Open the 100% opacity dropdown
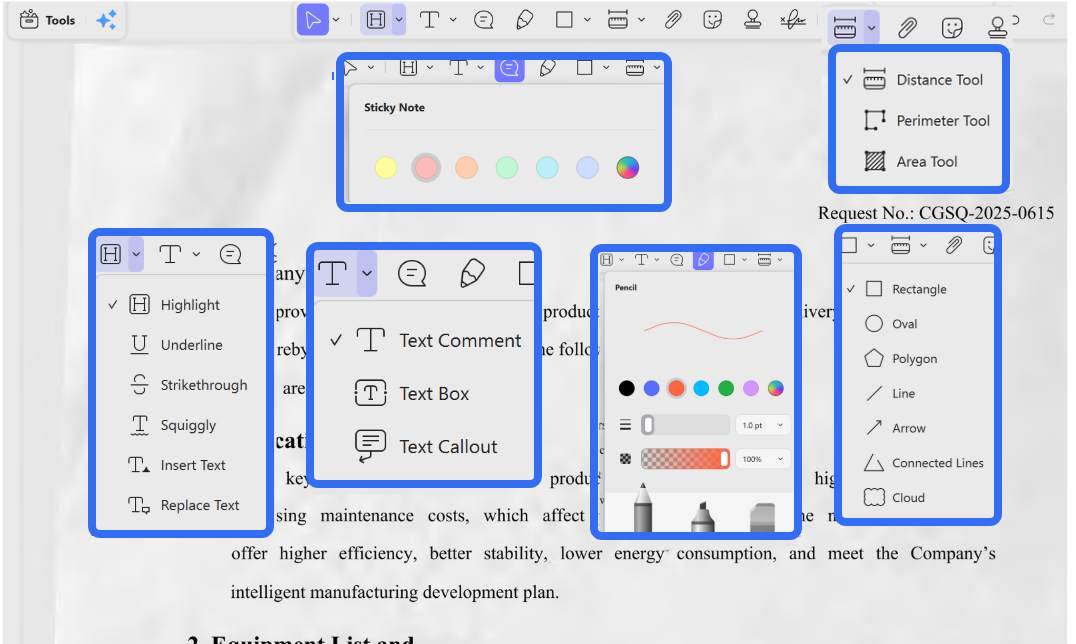This screenshot has width=1076, height=644. click(762, 459)
